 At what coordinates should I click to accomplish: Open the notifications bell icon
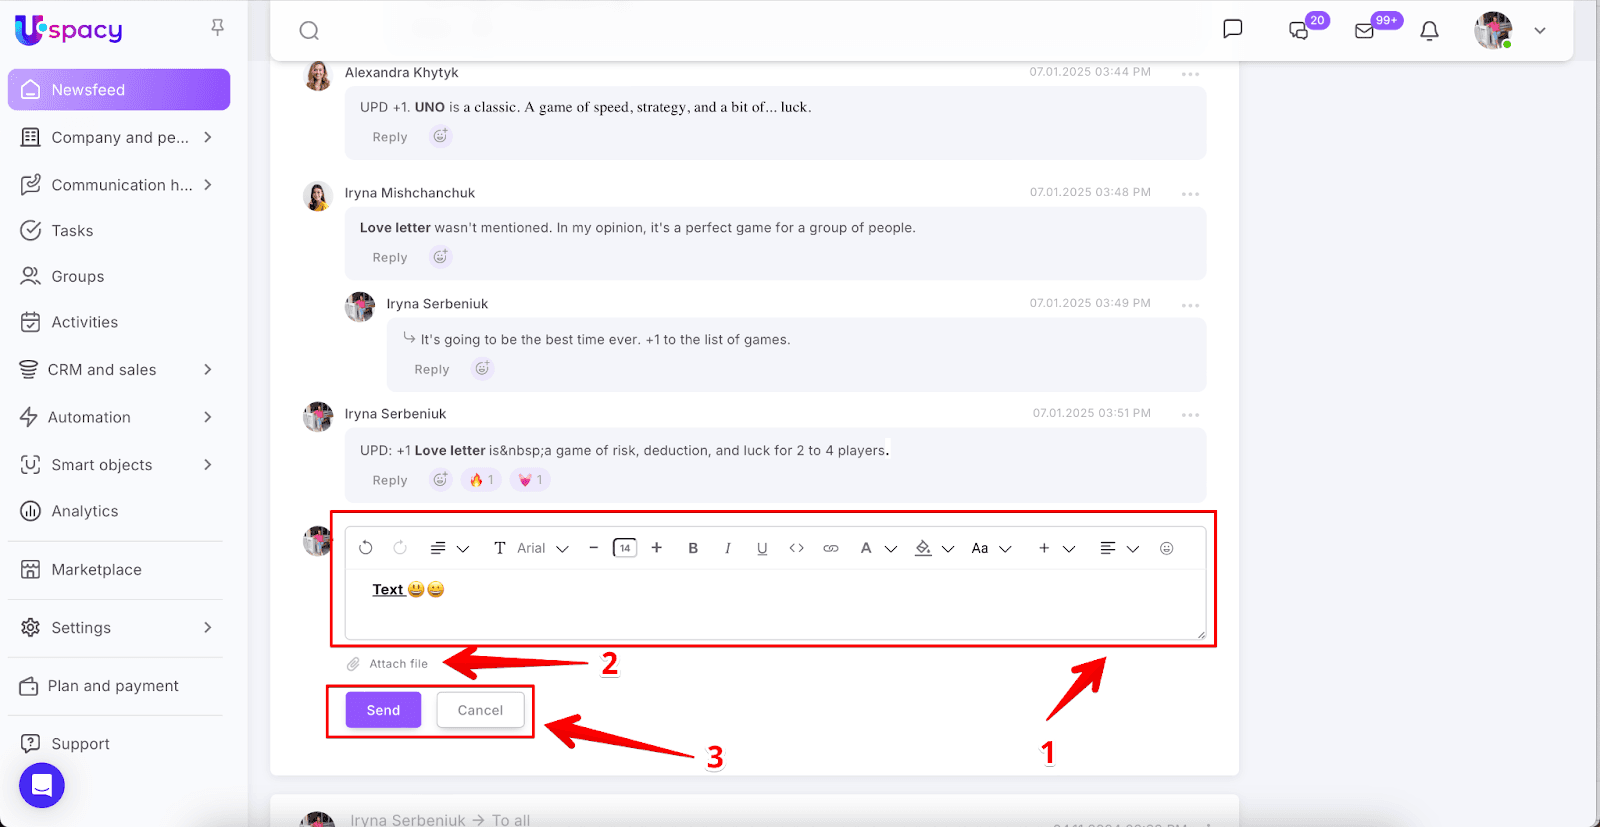(1429, 31)
